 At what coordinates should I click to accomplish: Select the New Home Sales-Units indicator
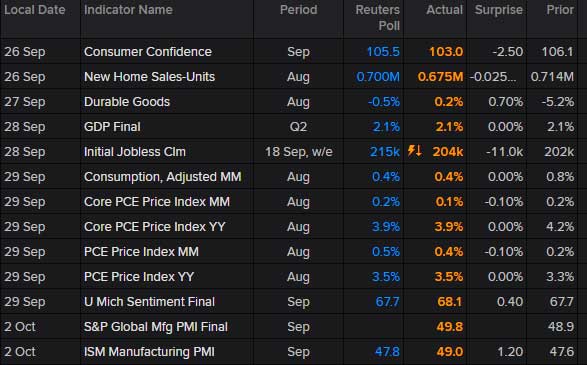(149, 77)
